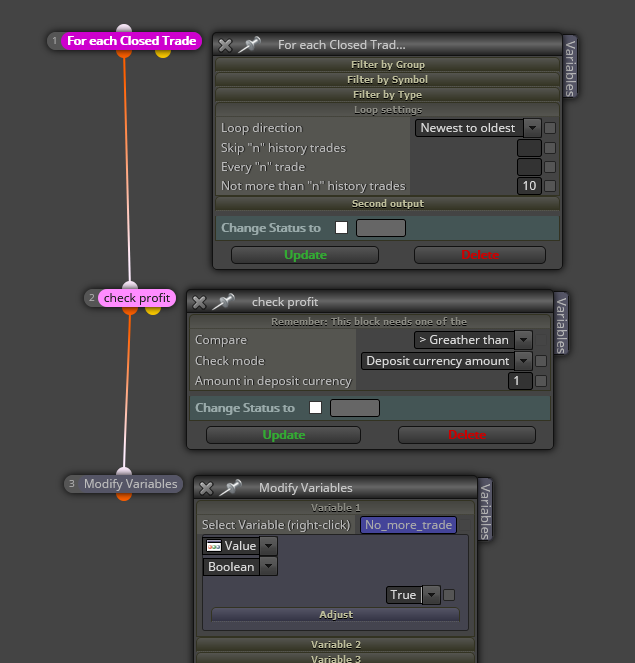
Task: Select the check profit node
Action: (137, 298)
